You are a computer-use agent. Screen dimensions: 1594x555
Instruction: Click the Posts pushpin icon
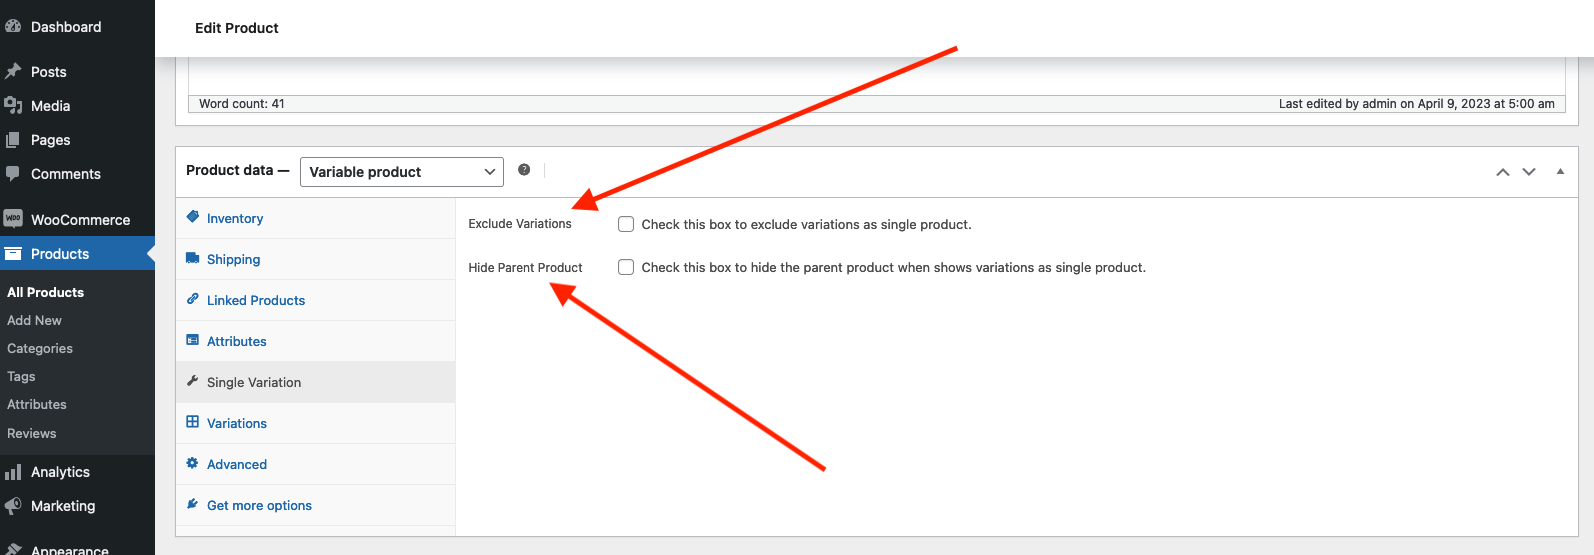[x=13, y=71]
